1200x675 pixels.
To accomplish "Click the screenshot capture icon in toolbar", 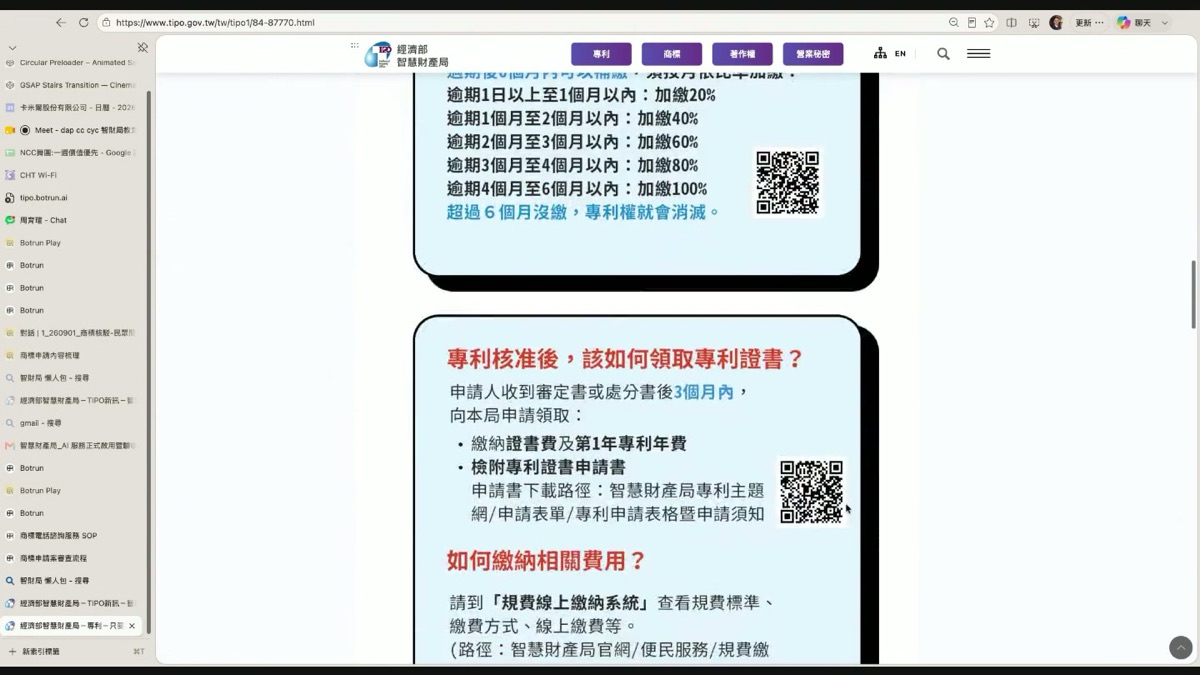I will tap(1033, 22).
